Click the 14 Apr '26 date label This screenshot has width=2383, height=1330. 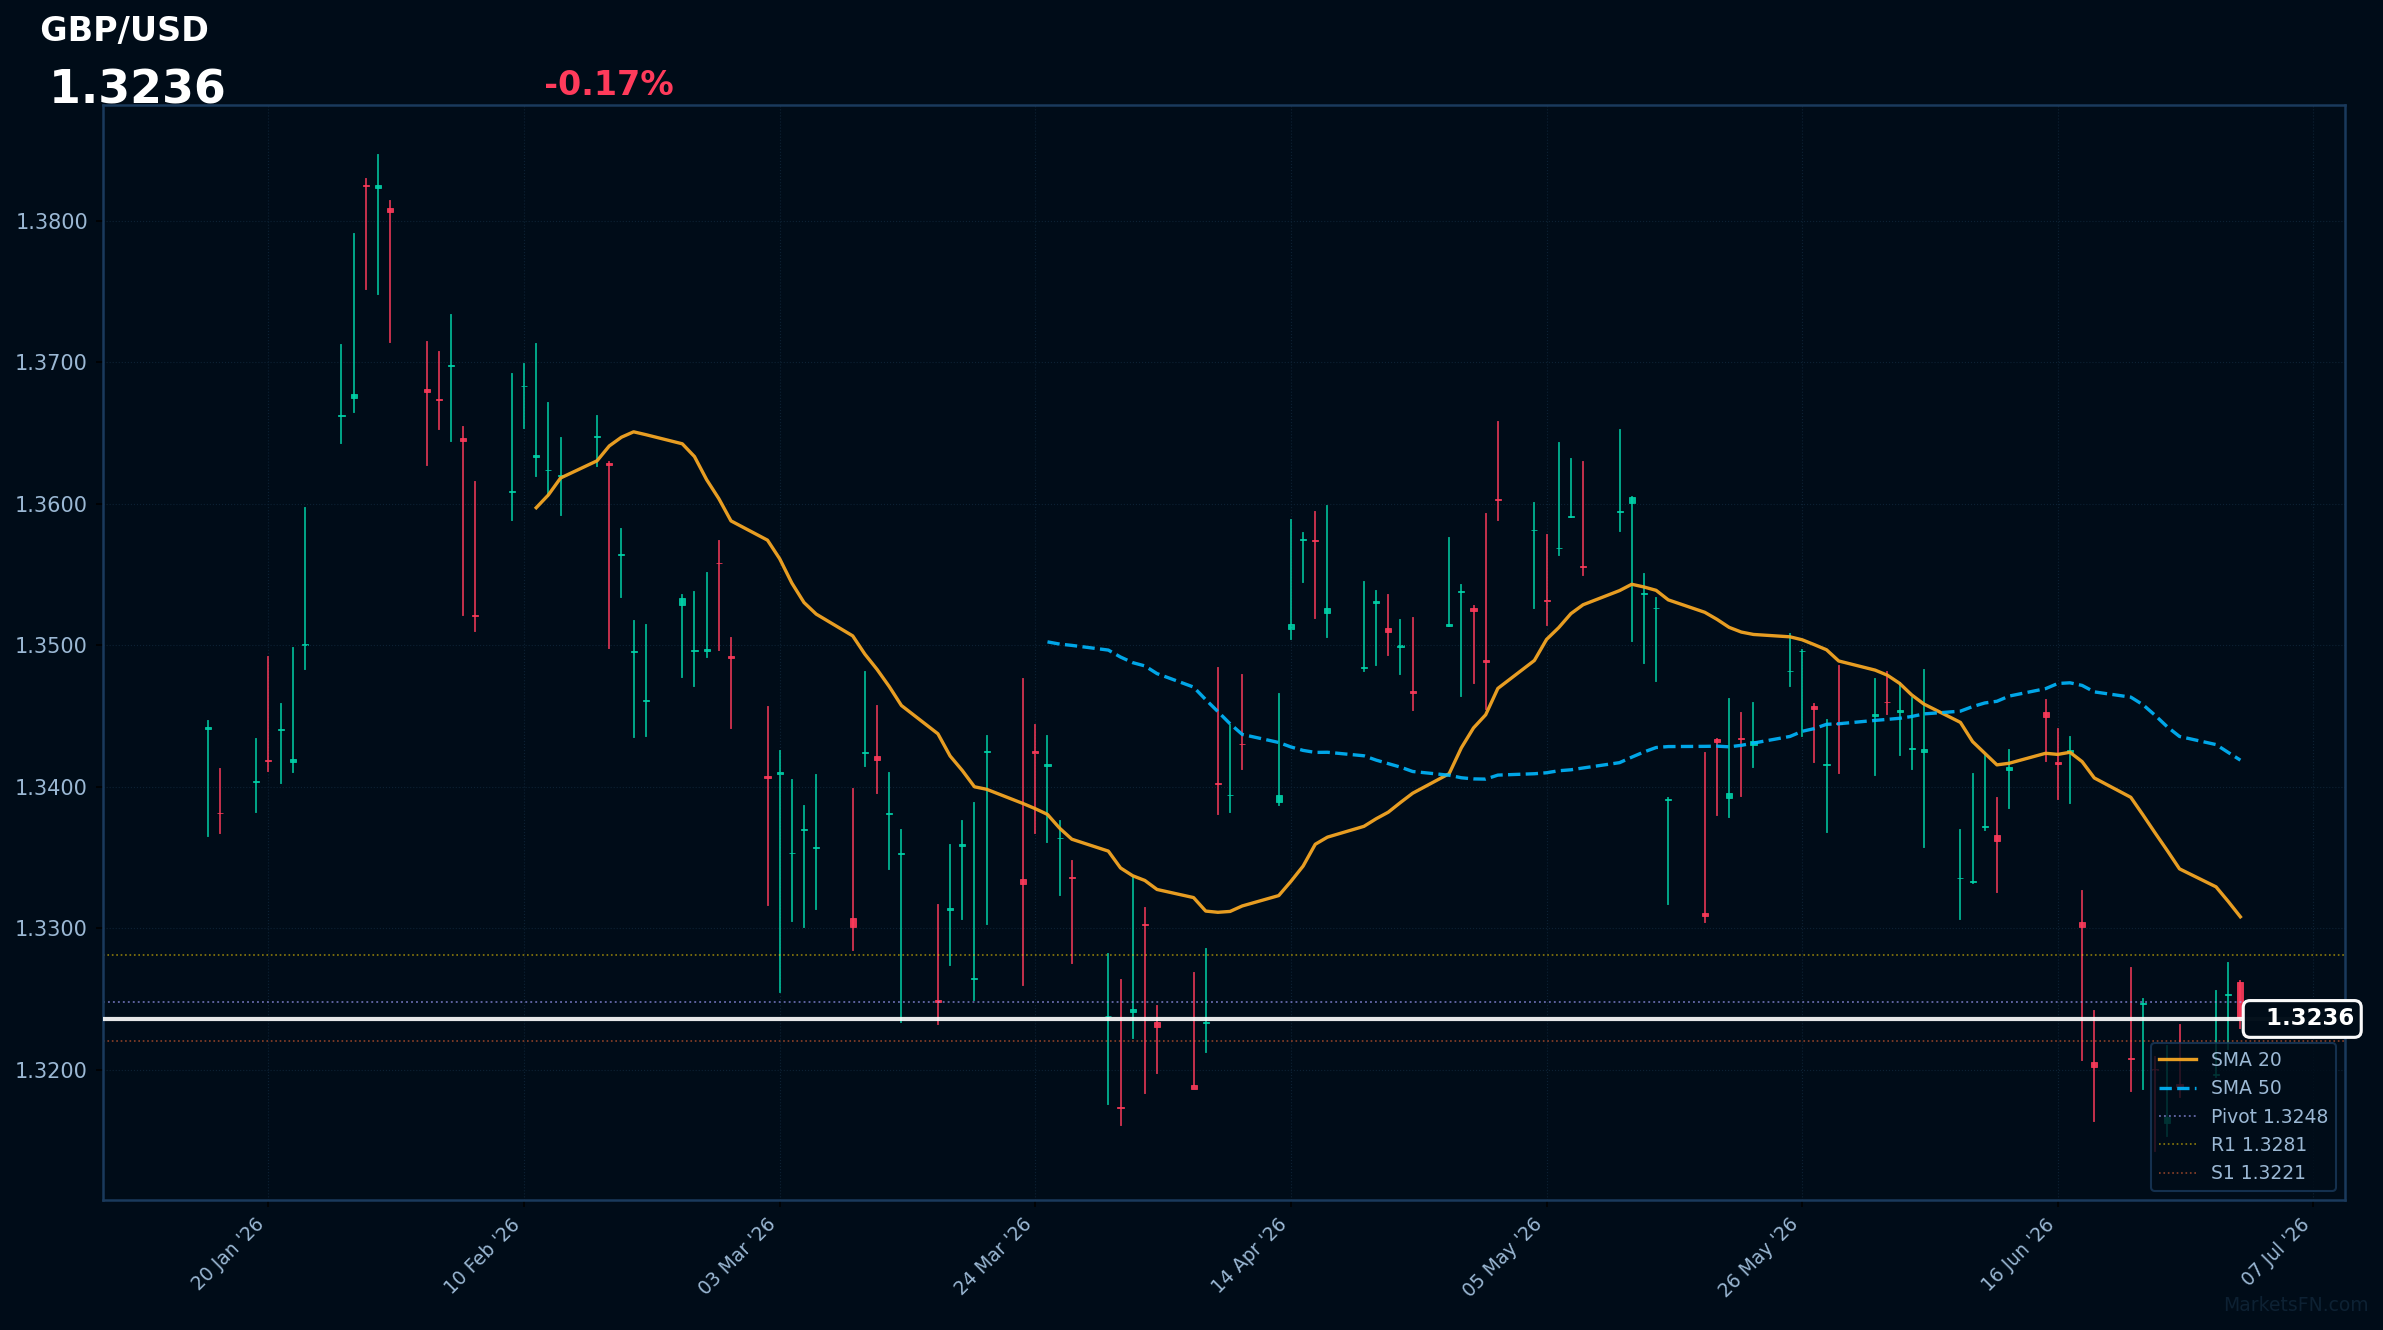1250,1255
